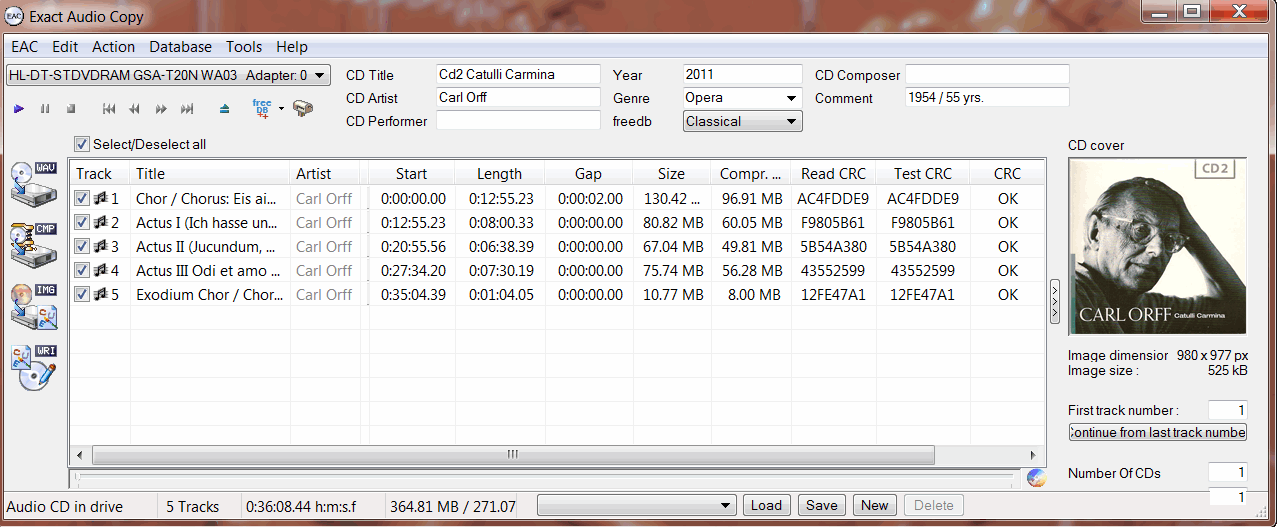Click the CMP compressed copy icon

coord(33,242)
